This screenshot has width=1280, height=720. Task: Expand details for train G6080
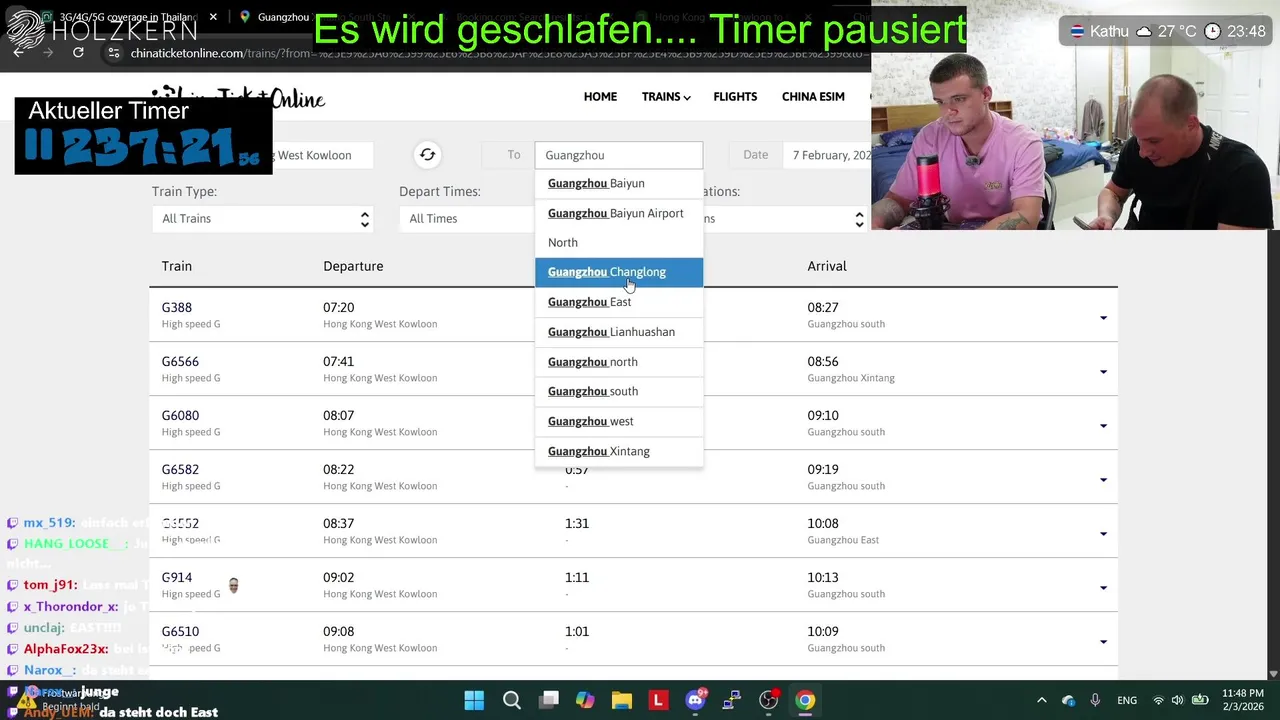click(x=1103, y=426)
